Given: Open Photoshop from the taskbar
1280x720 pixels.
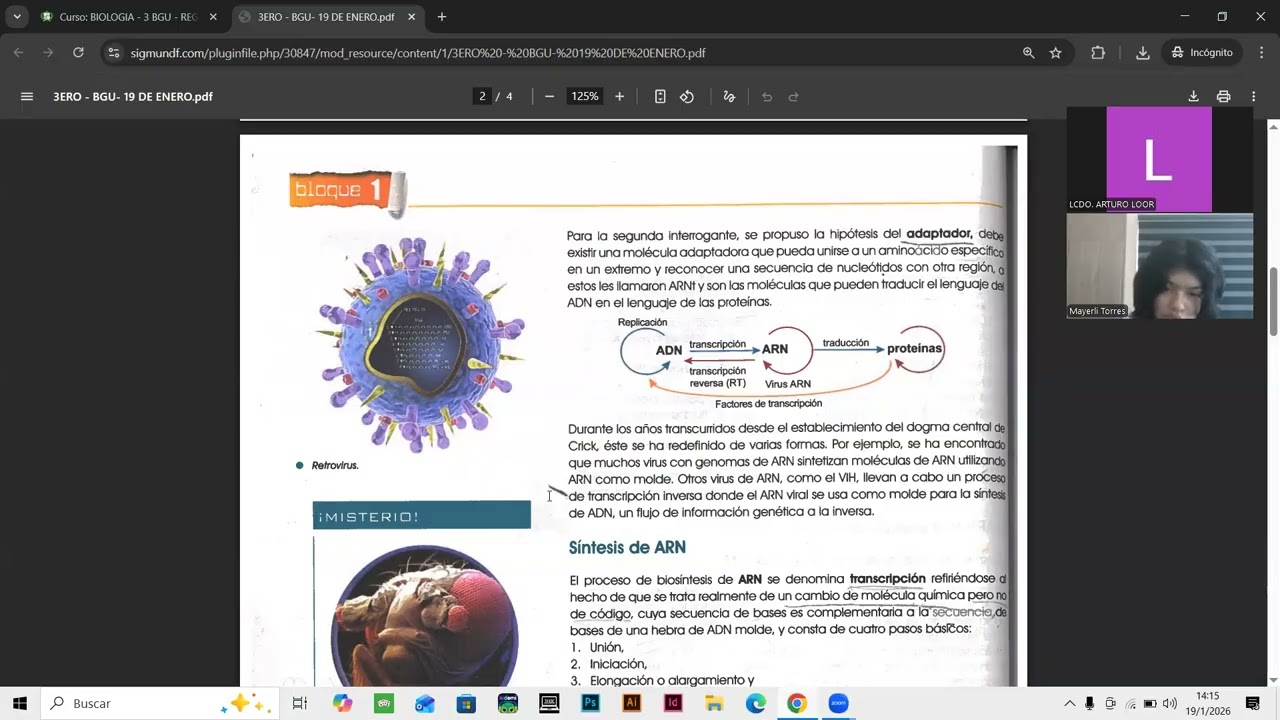Looking at the screenshot, I should pos(590,703).
